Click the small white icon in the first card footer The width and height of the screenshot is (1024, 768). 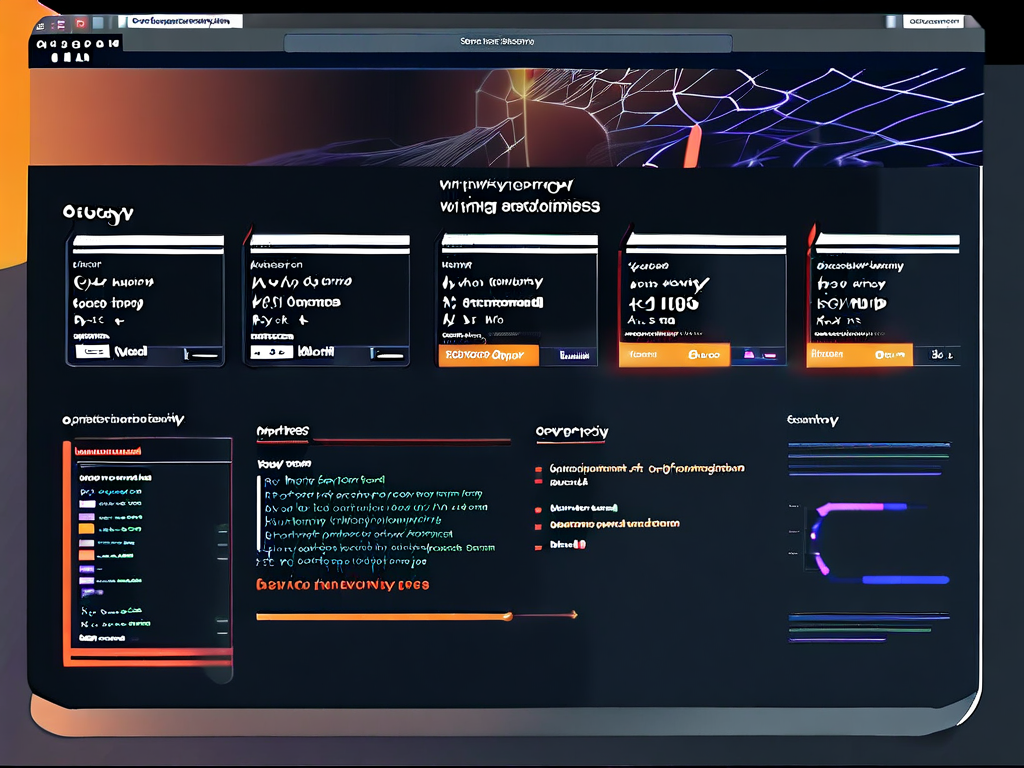pyautogui.click(x=92, y=353)
